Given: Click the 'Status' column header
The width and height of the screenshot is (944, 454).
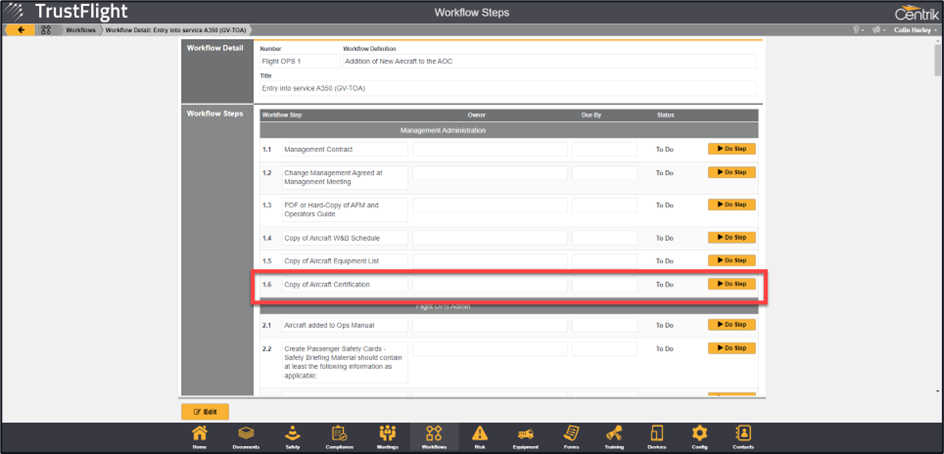Looking at the screenshot, I should [x=665, y=115].
